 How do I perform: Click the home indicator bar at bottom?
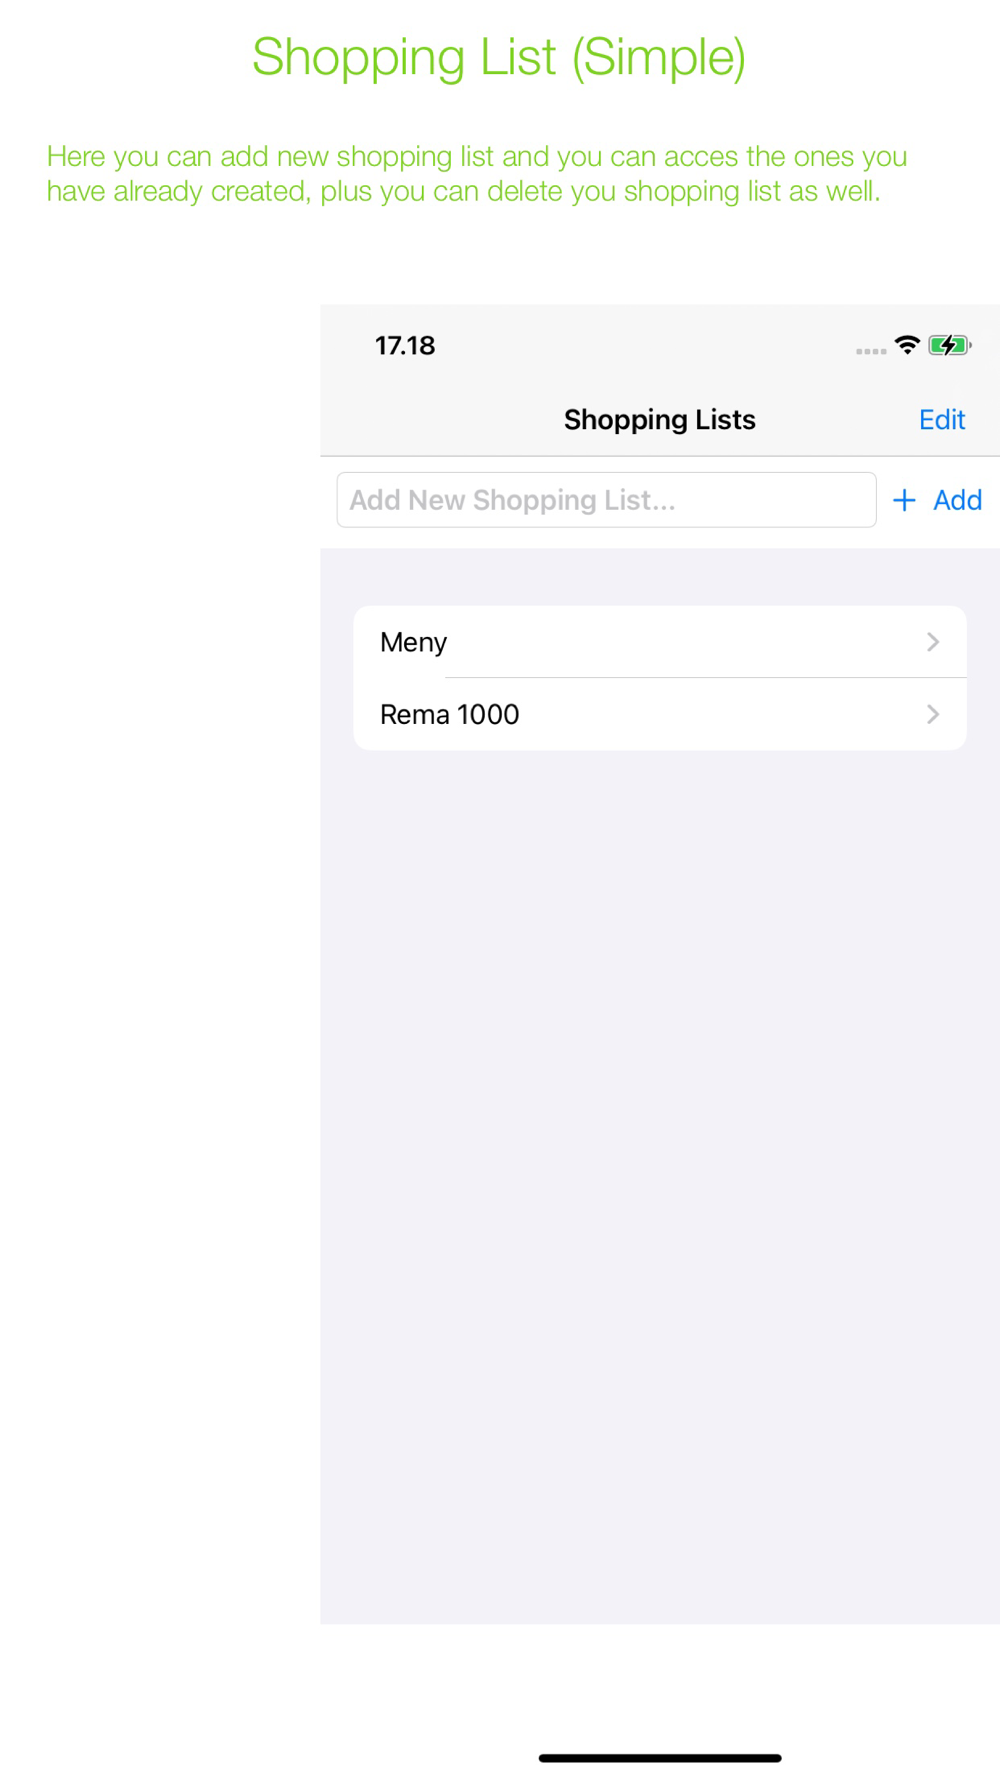[x=660, y=1757]
